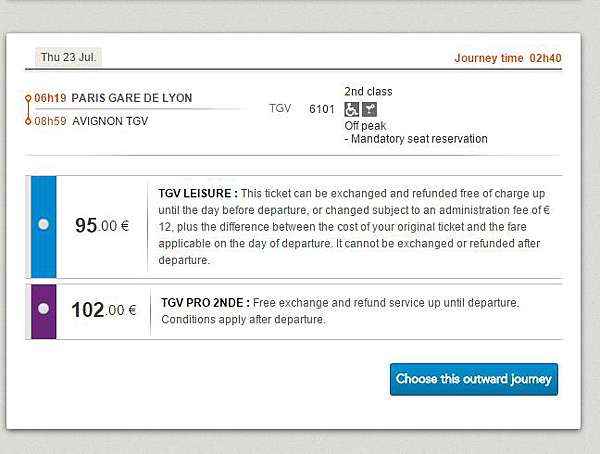Click the blue TGV Leisure color bar
Image resolution: width=600 pixels, height=454 pixels.
(x=44, y=227)
